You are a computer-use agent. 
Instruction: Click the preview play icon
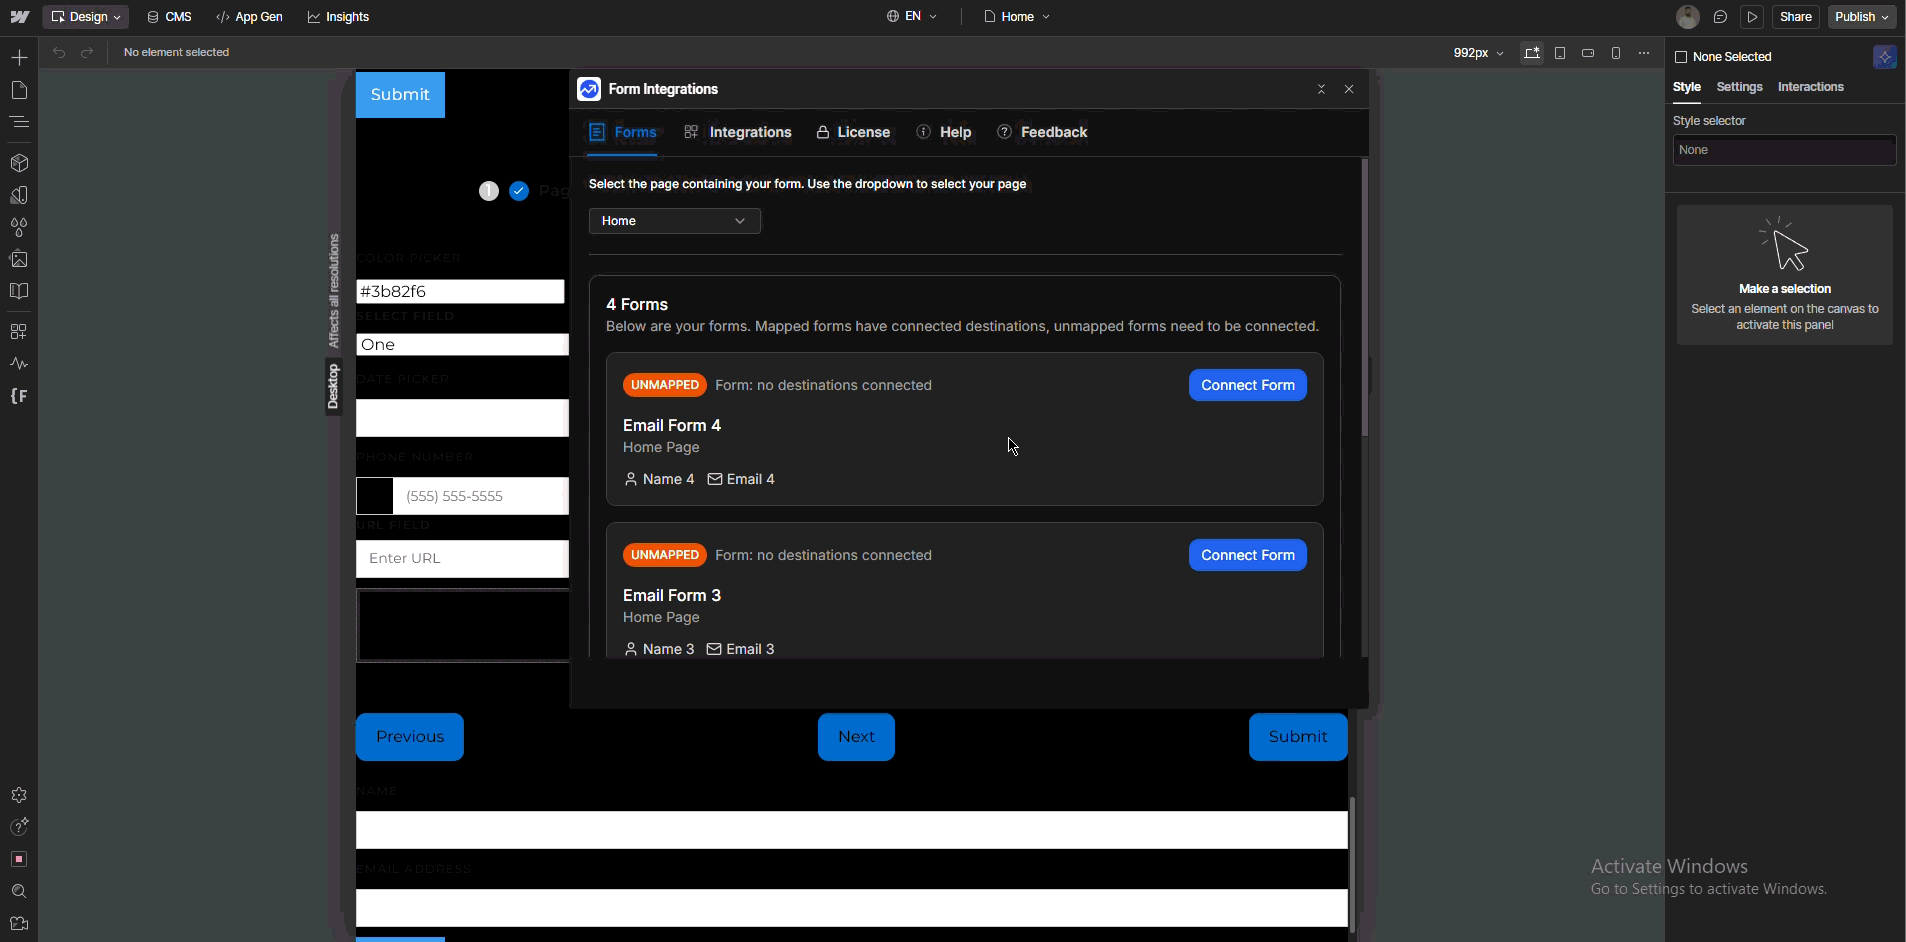(1752, 17)
